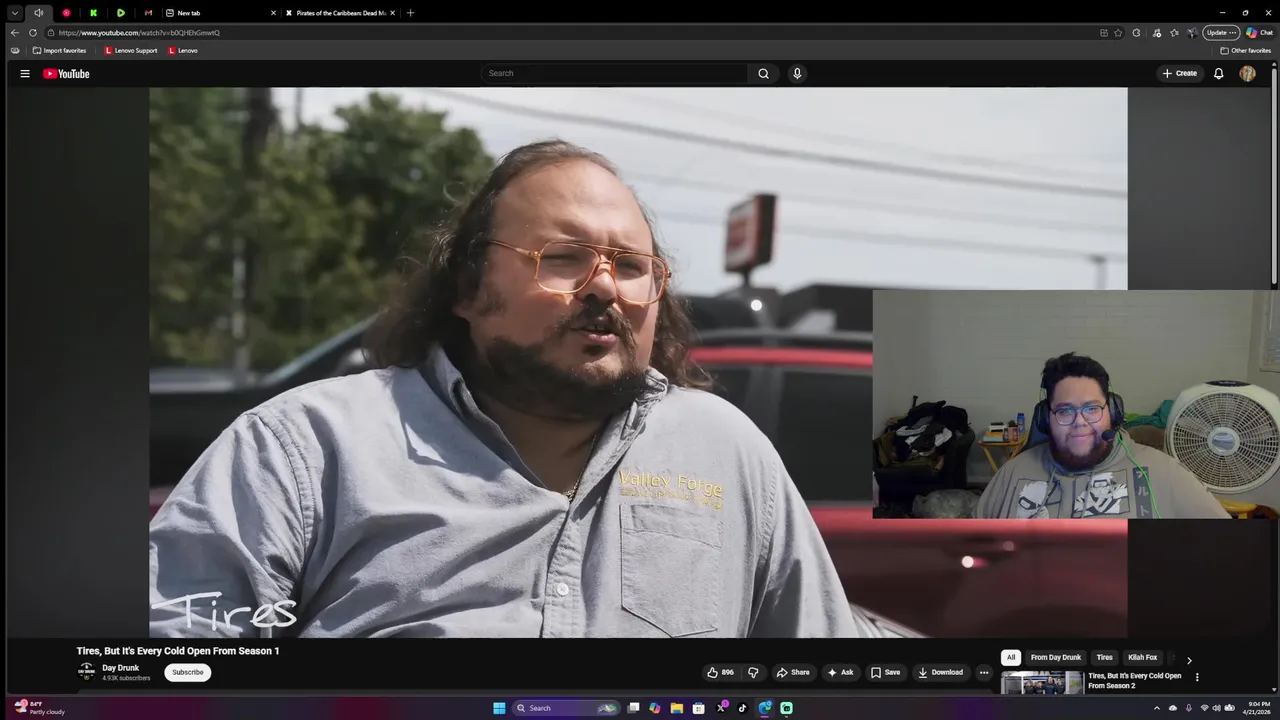Open YouTube notifications bell
This screenshot has width=1280, height=720.
click(x=1218, y=73)
